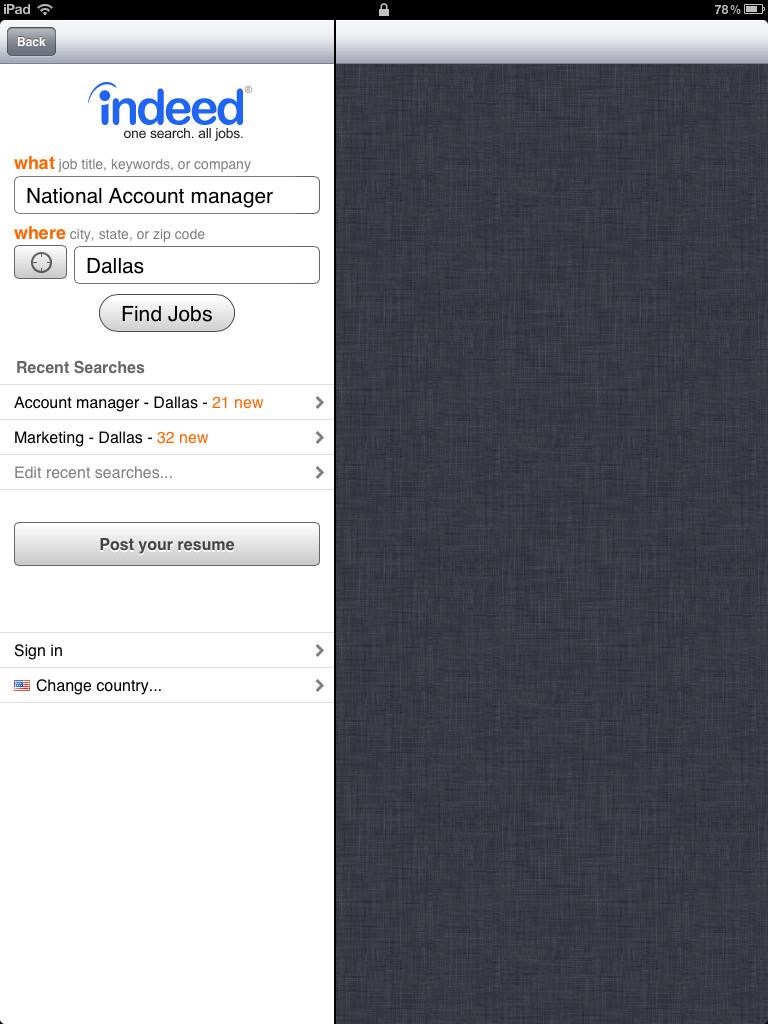Focus the location field containing Dallas
Image resolution: width=768 pixels, height=1024 pixels.
(197, 265)
